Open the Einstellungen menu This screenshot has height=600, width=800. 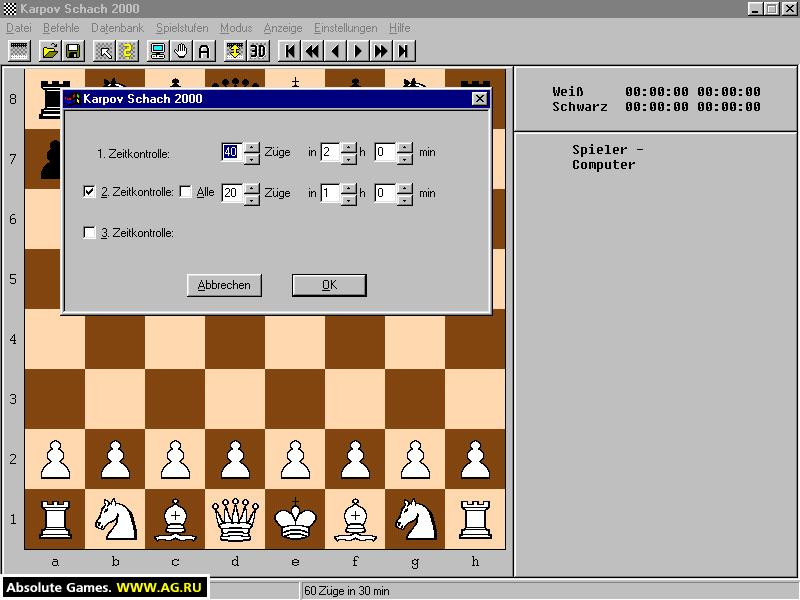coord(346,28)
